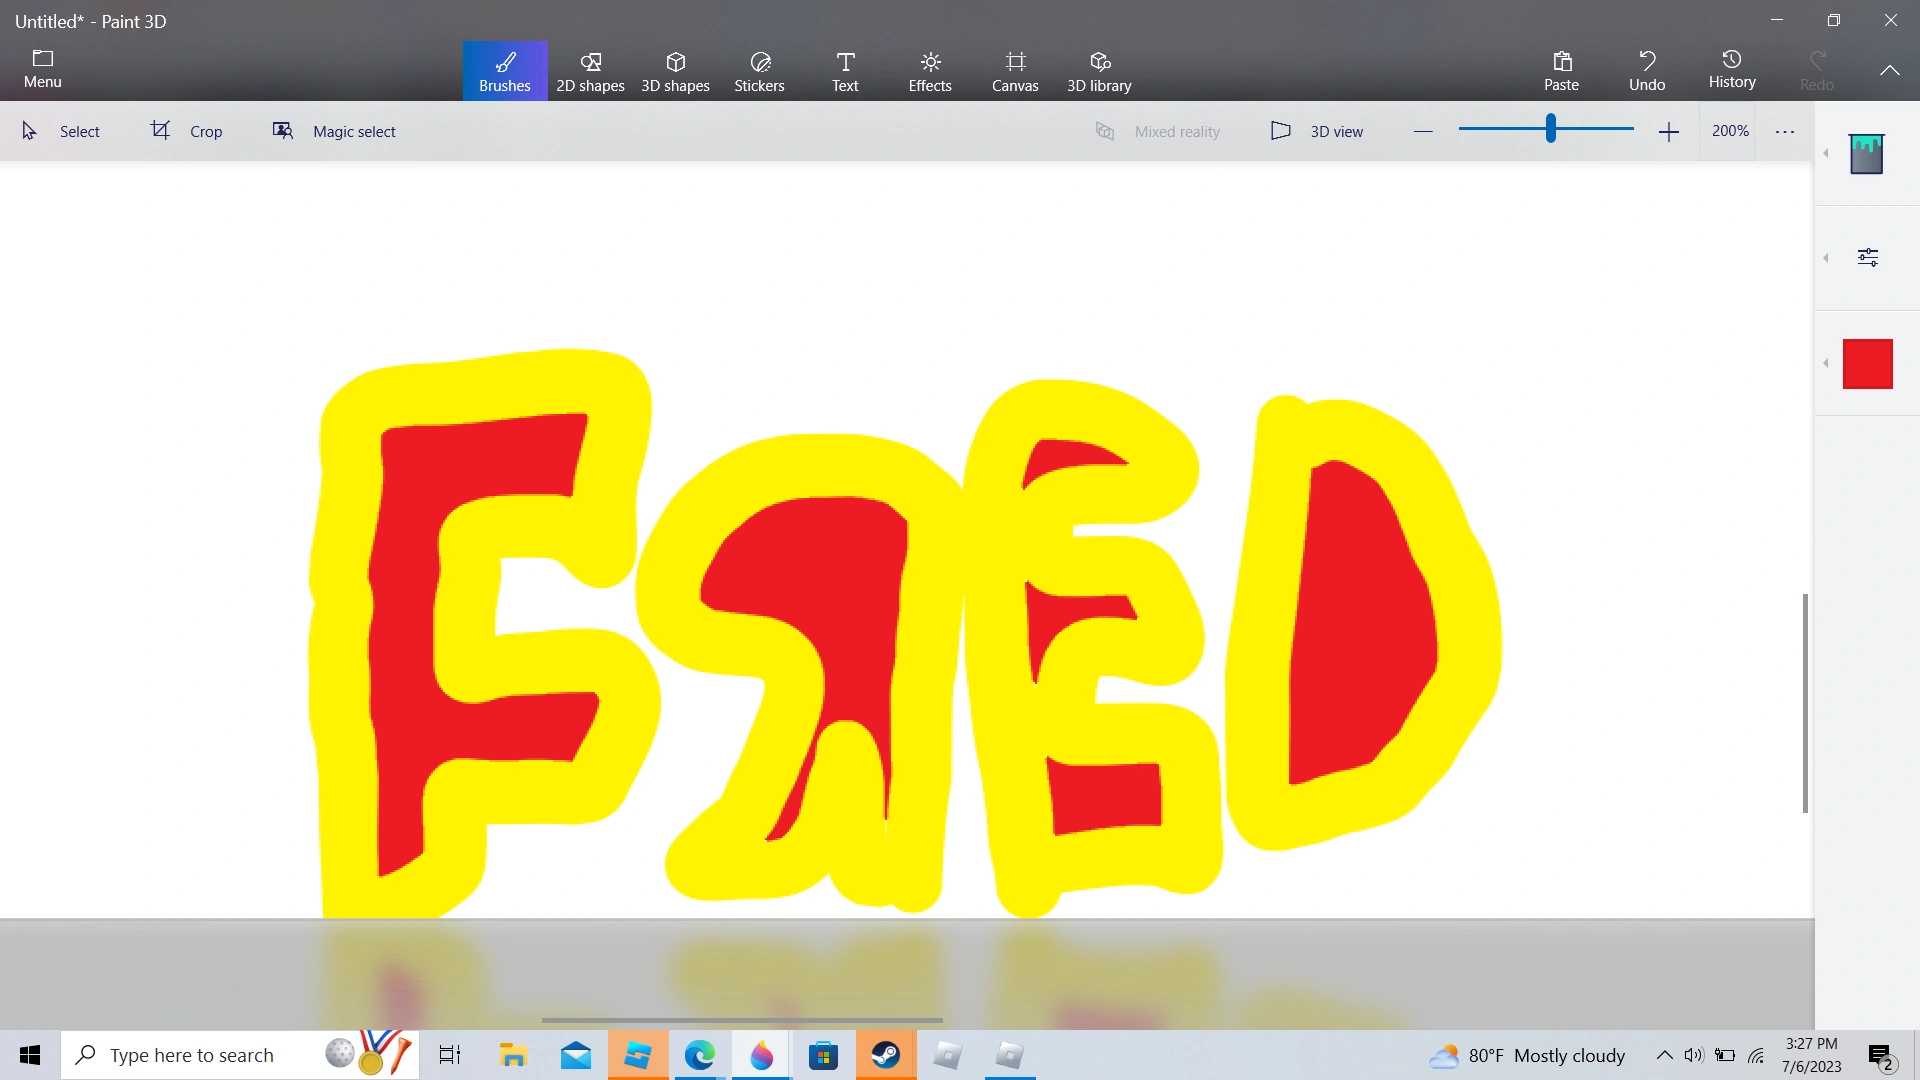This screenshot has width=1920, height=1080.
Task: Activate Magic select
Action: click(x=334, y=131)
